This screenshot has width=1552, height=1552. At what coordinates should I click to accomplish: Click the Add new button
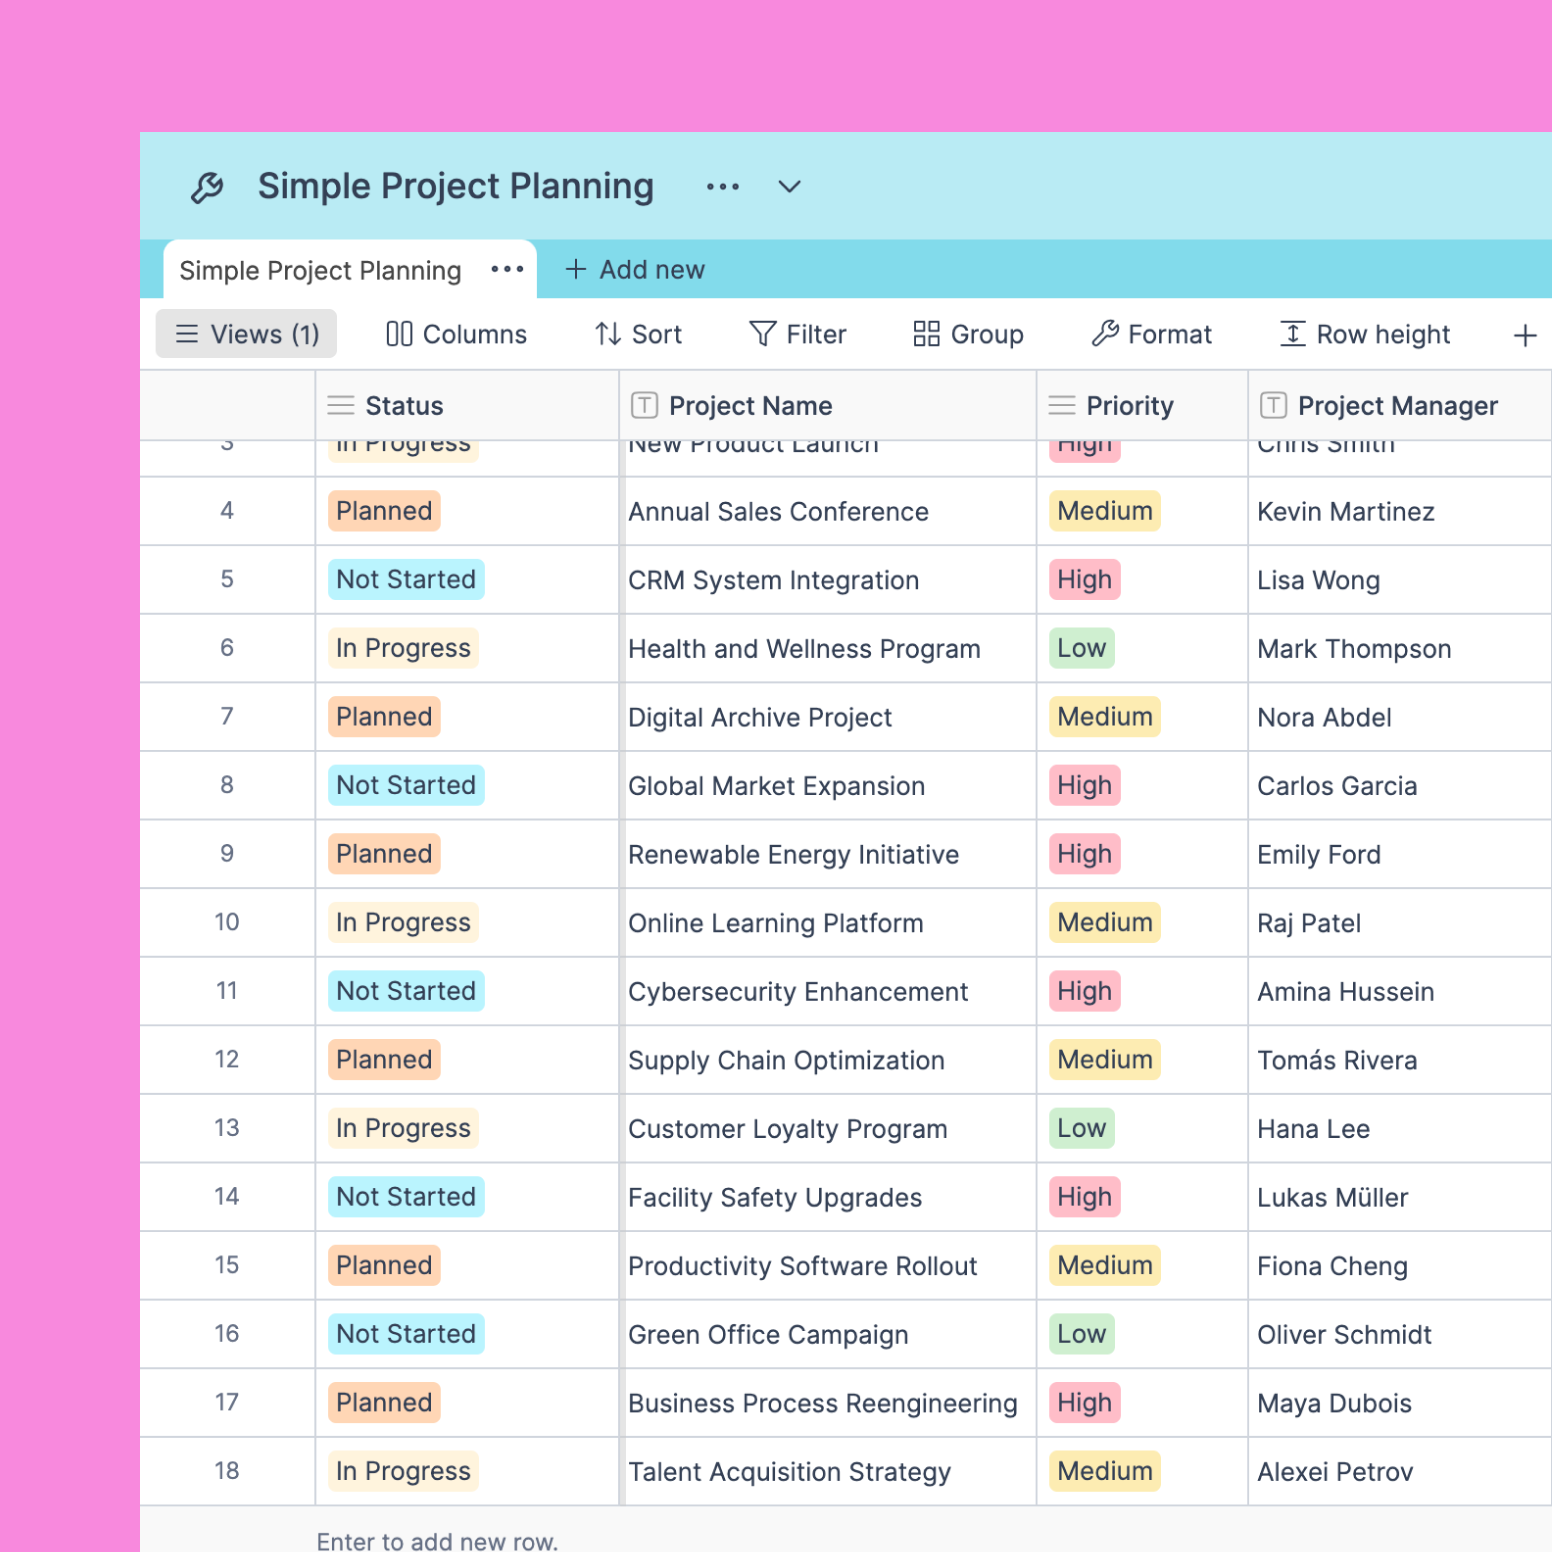coord(634,269)
